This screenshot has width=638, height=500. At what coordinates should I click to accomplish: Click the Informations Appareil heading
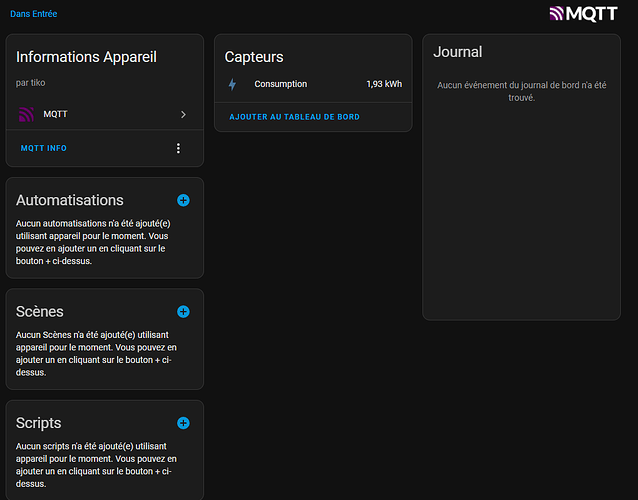pos(86,57)
